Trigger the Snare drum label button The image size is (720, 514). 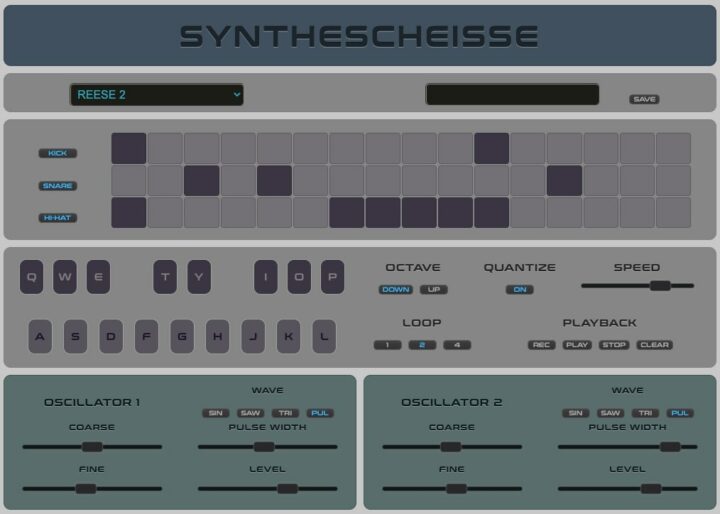point(58,186)
